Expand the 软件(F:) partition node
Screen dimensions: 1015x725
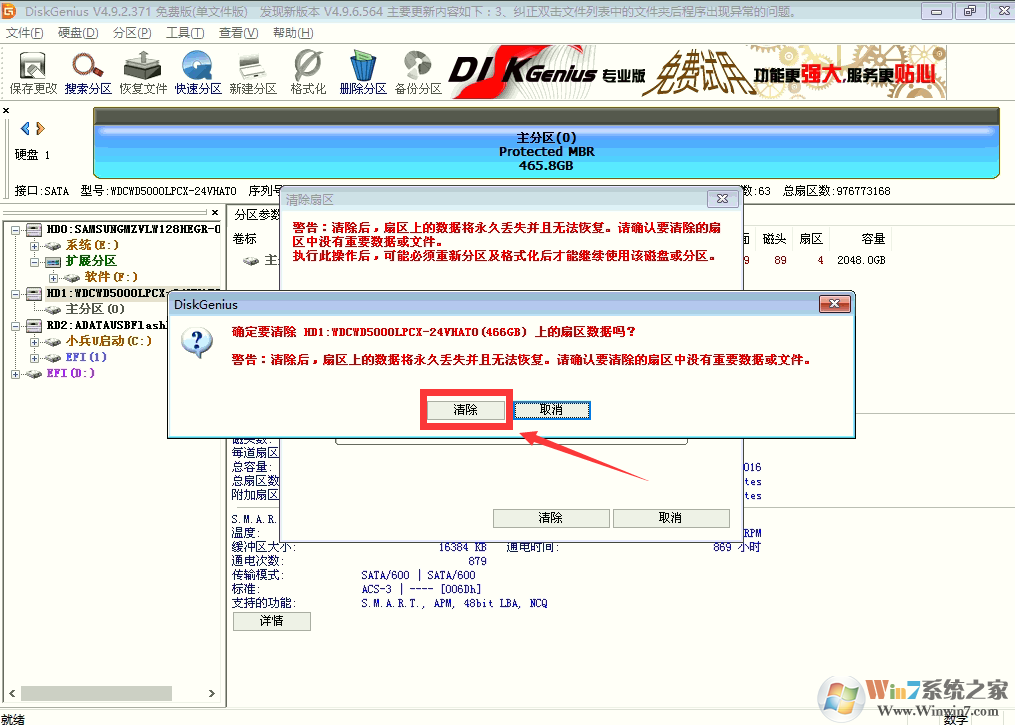click(x=54, y=278)
